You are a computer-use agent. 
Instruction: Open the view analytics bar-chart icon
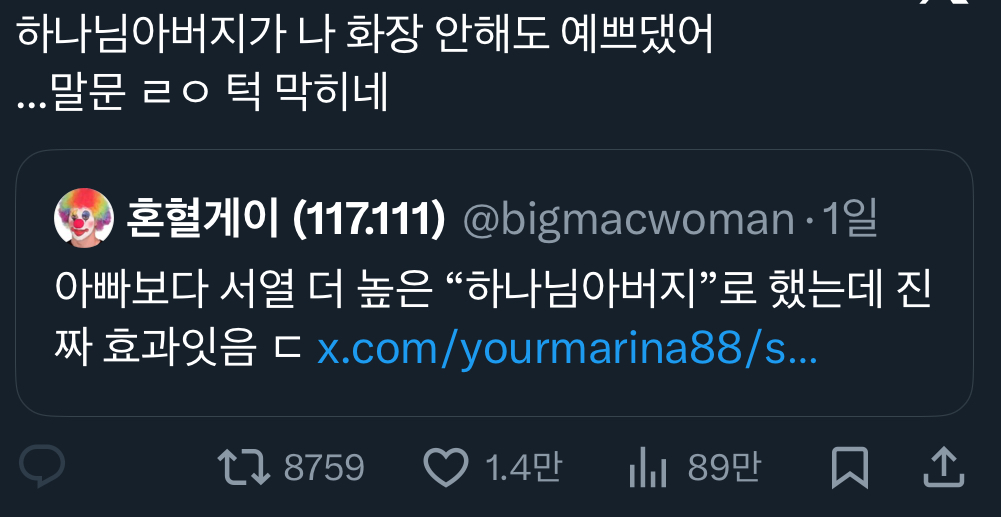648,468
